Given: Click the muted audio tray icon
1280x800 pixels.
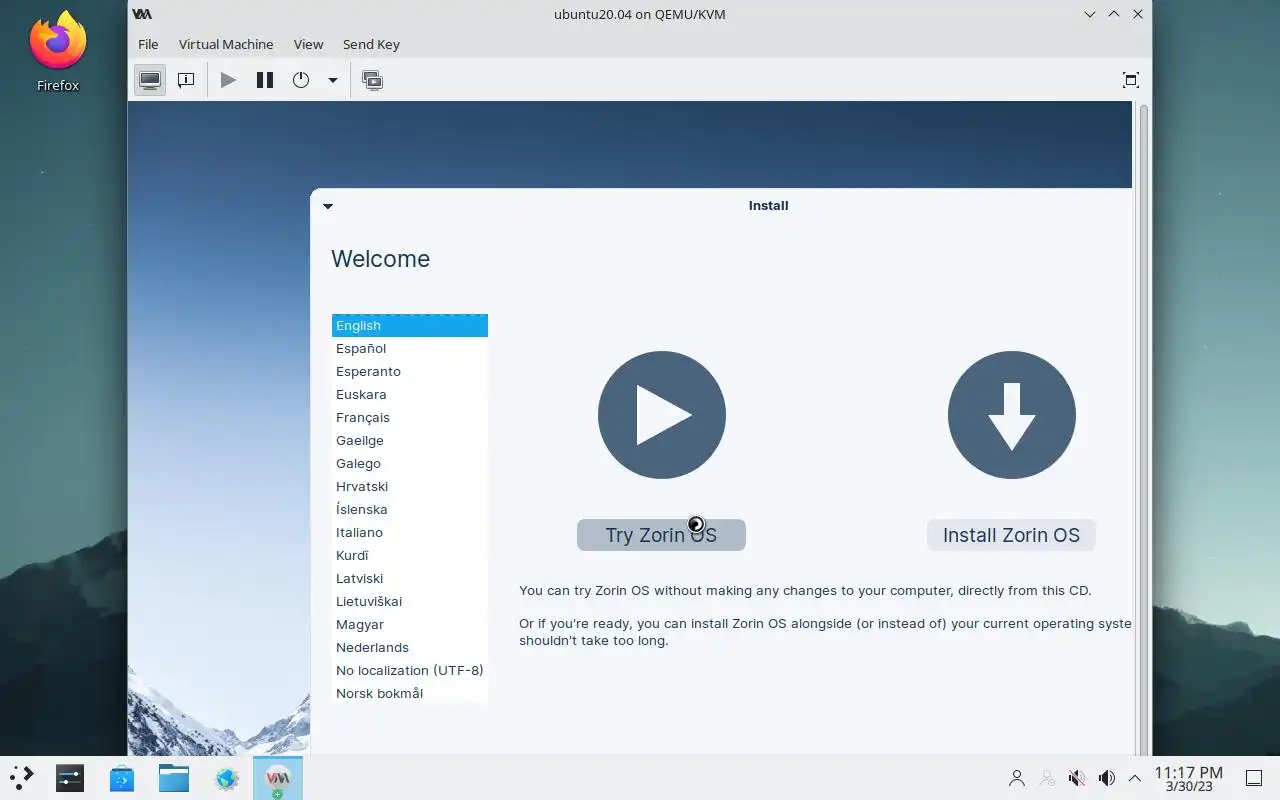Looking at the screenshot, I should click(x=1076, y=778).
